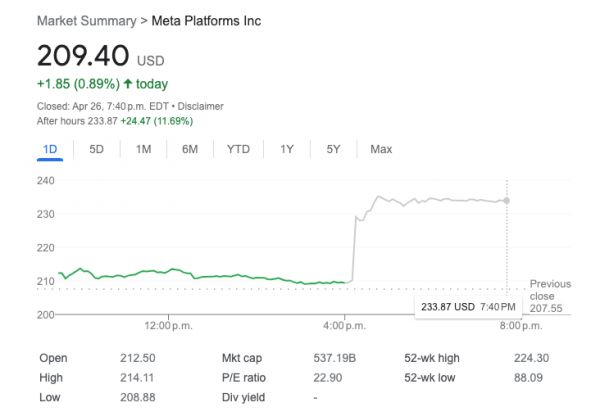The image size is (600, 416).
Task: Click the 7:40 PM chart endpoint dot
Action: 507,201
